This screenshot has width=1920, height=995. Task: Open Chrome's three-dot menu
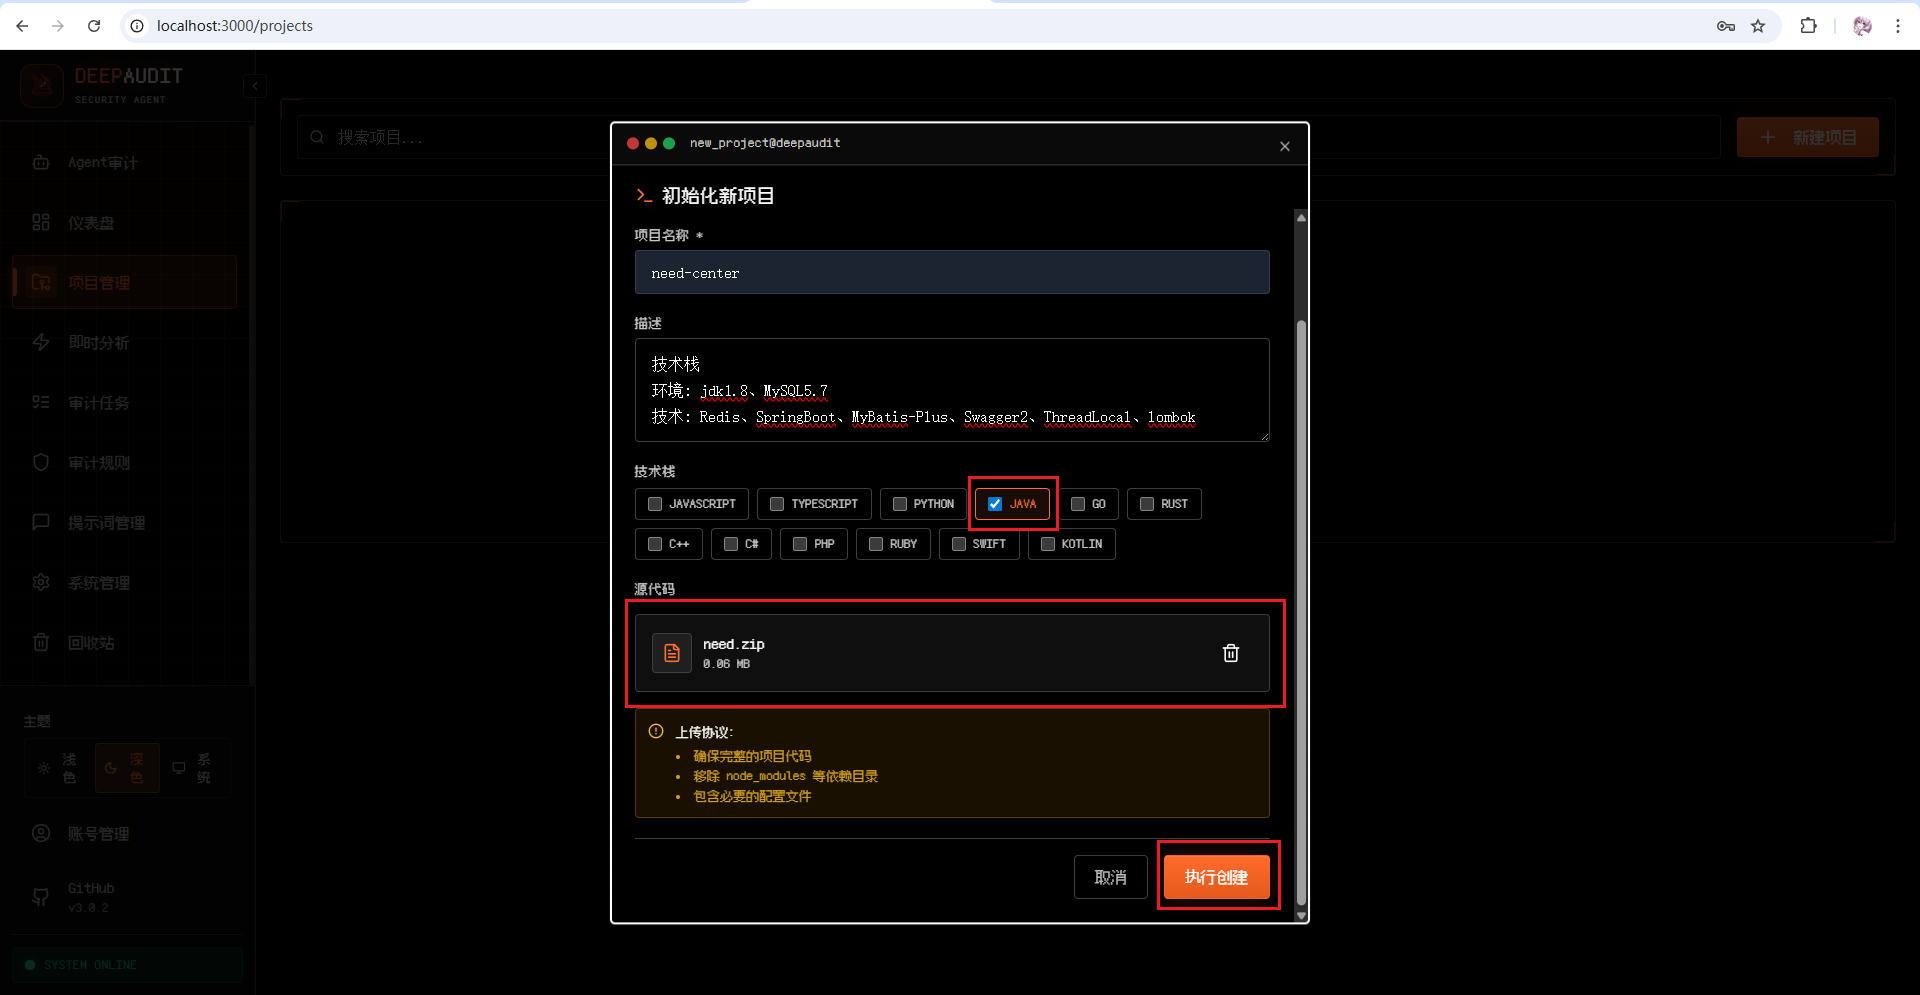pyautogui.click(x=1898, y=26)
